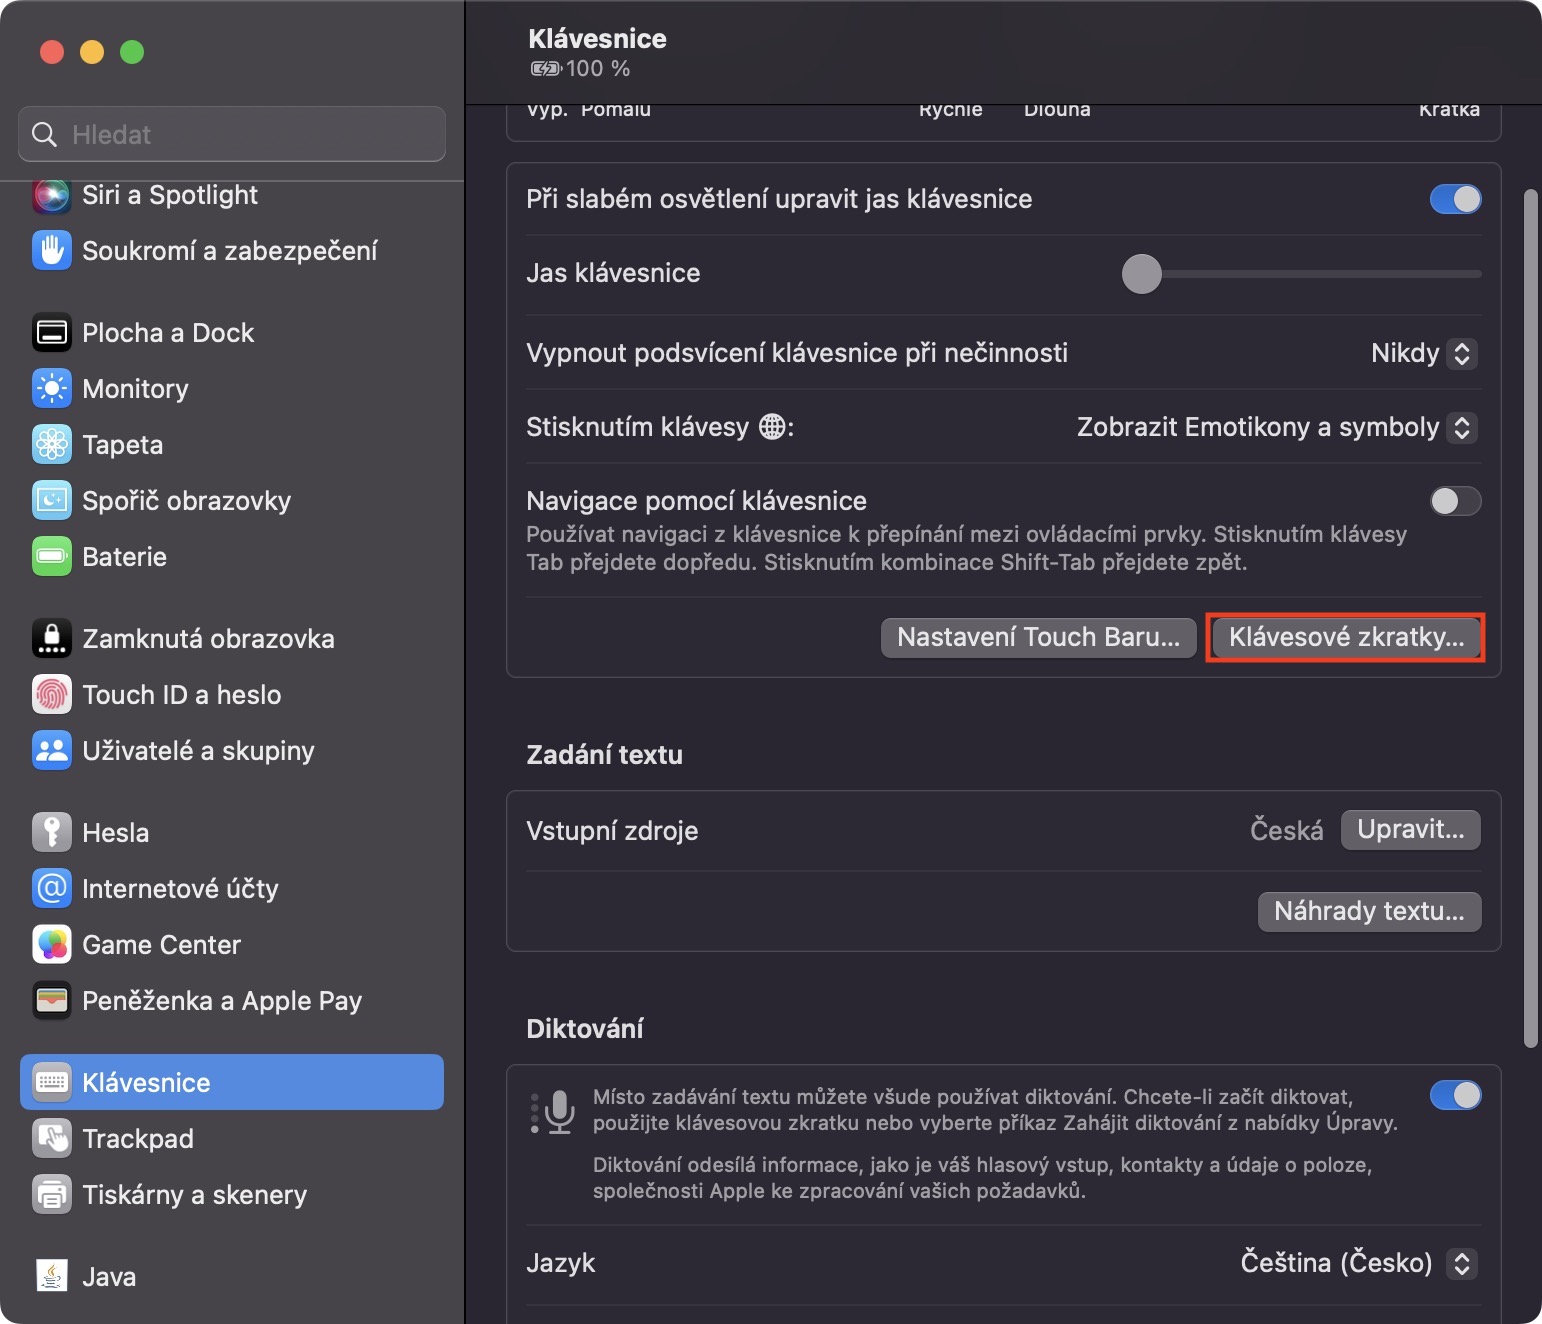
Task: Open the Game Center icon
Action: click(x=51, y=945)
